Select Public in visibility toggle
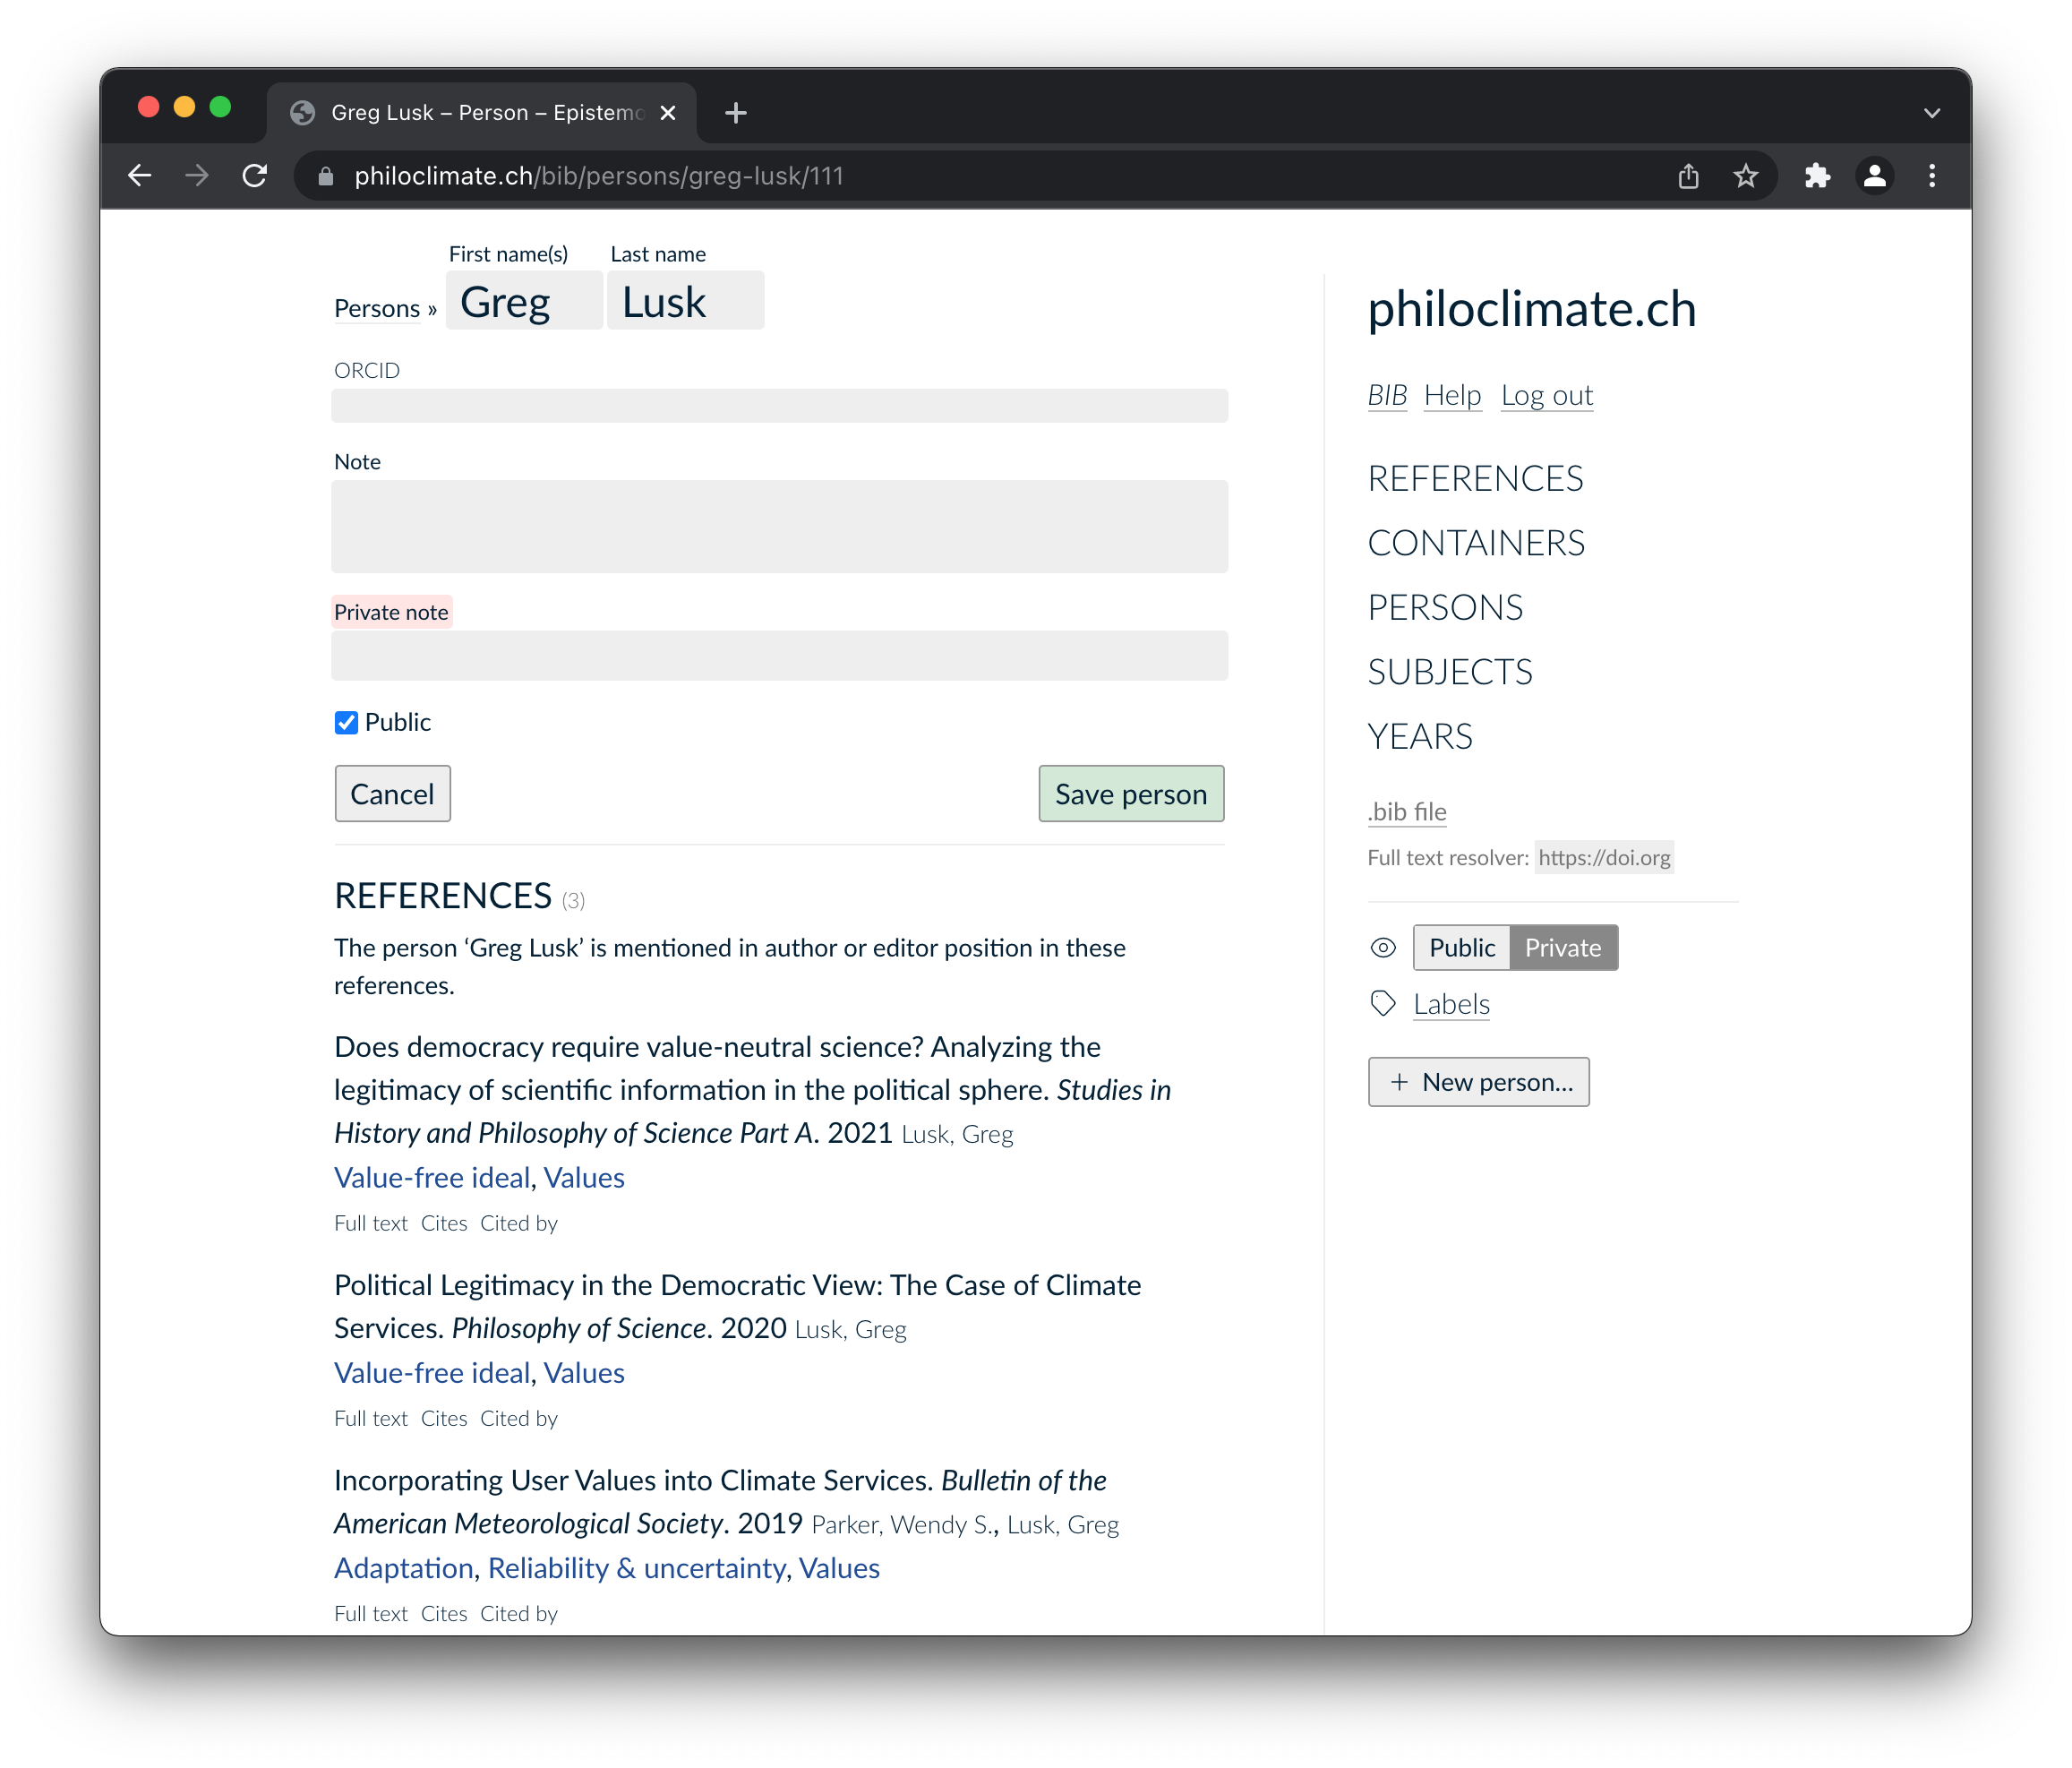Viewport: 2072px width, 1768px height. 1461,947
